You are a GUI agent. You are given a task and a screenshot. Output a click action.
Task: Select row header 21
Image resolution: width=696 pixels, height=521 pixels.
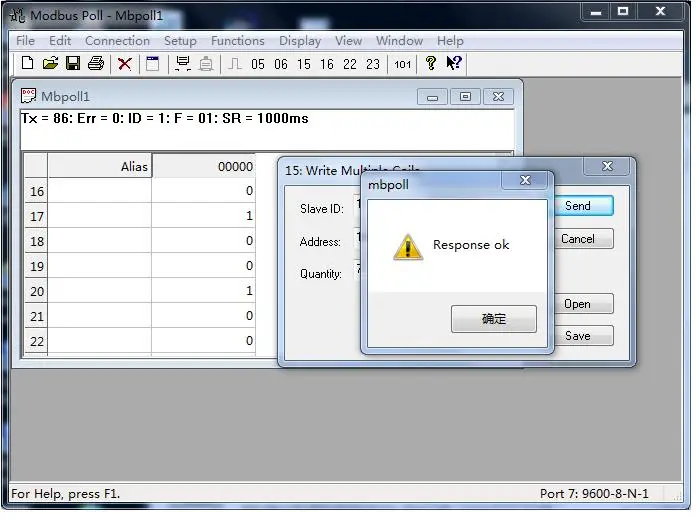click(x=36, y=316)
